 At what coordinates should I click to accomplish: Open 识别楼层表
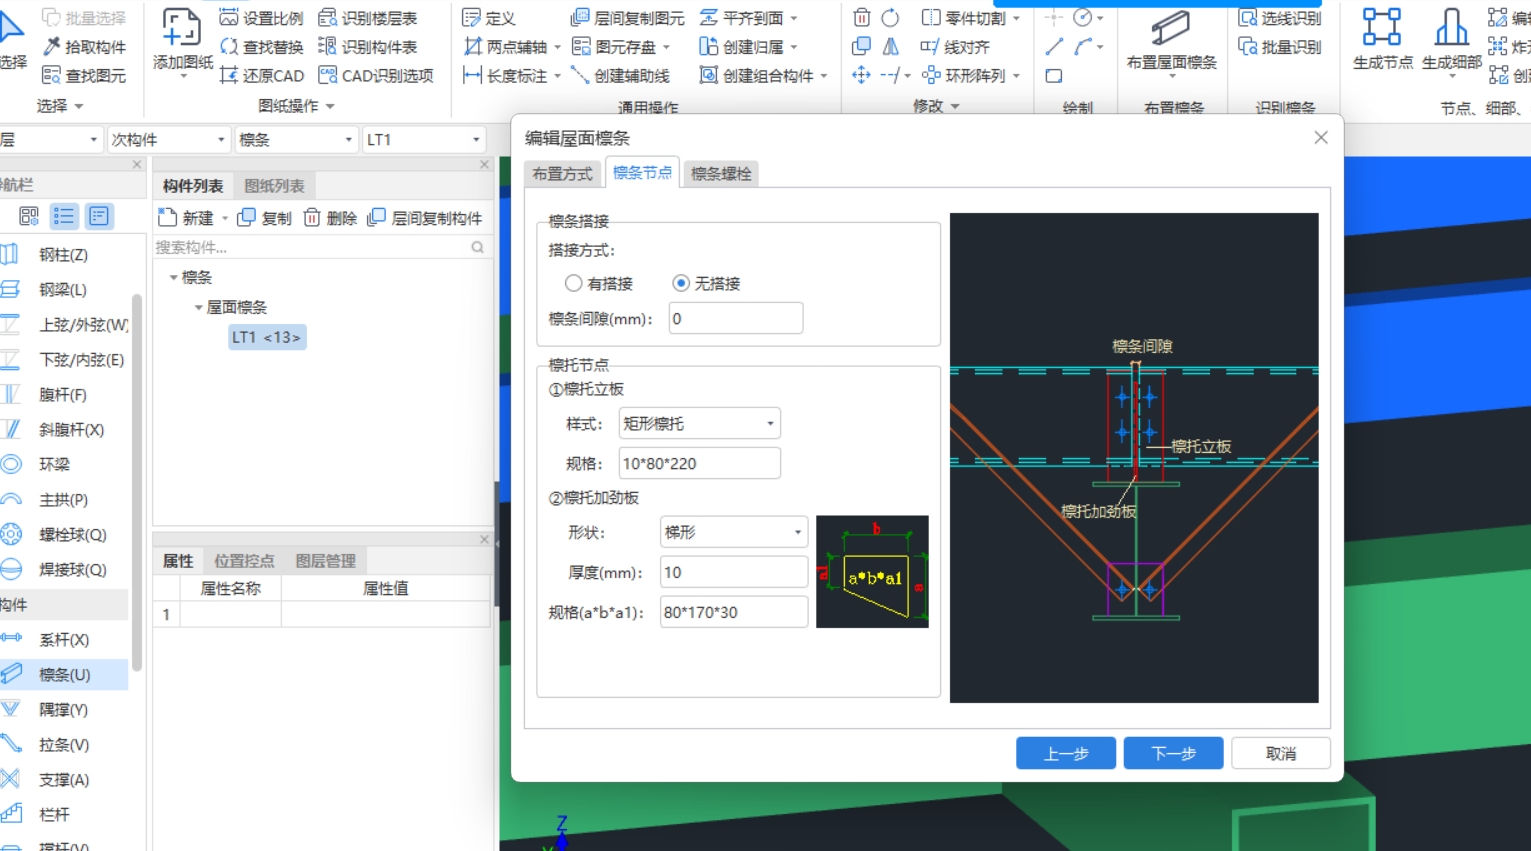click(x=367, y=18)
